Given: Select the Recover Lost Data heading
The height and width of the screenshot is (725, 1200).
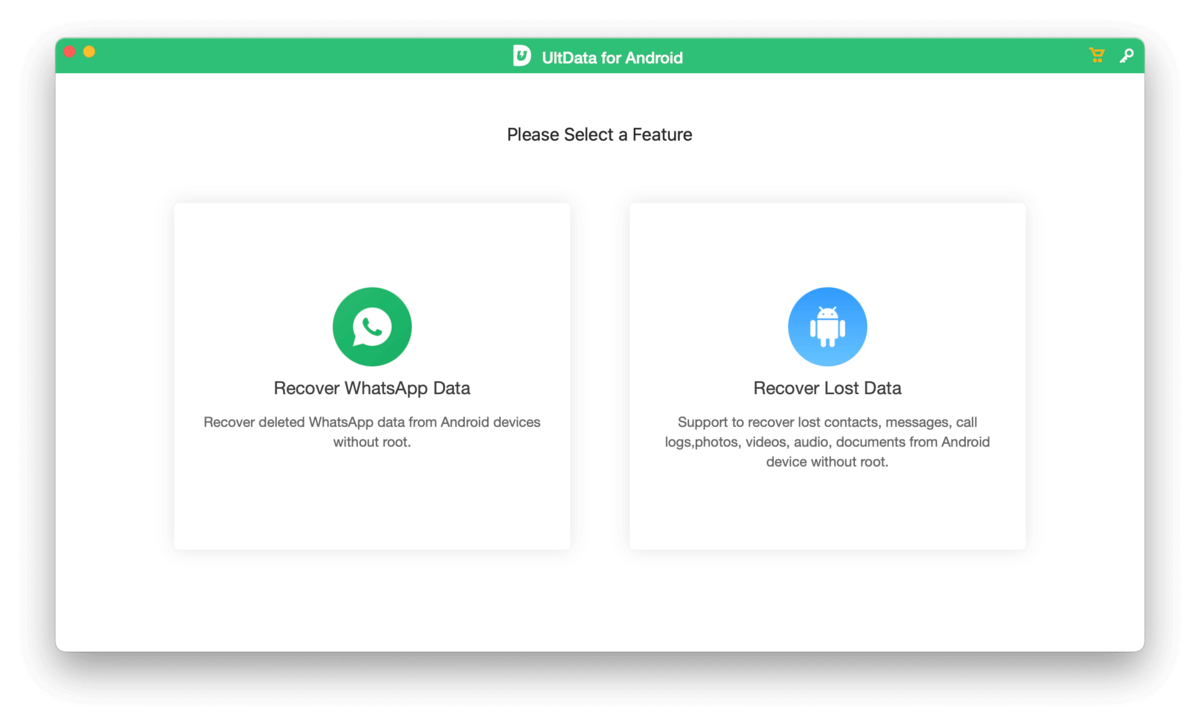Looking at the screenshot, I should 827,388.
